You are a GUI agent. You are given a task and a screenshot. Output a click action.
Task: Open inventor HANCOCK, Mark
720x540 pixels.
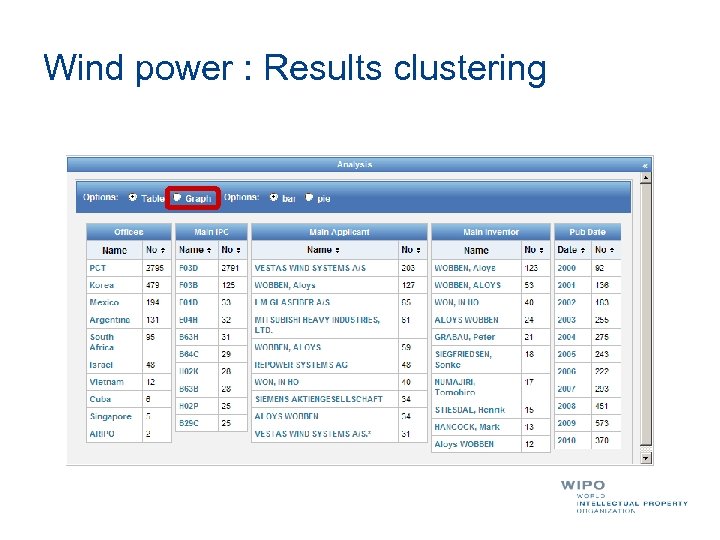coord(467,427)
